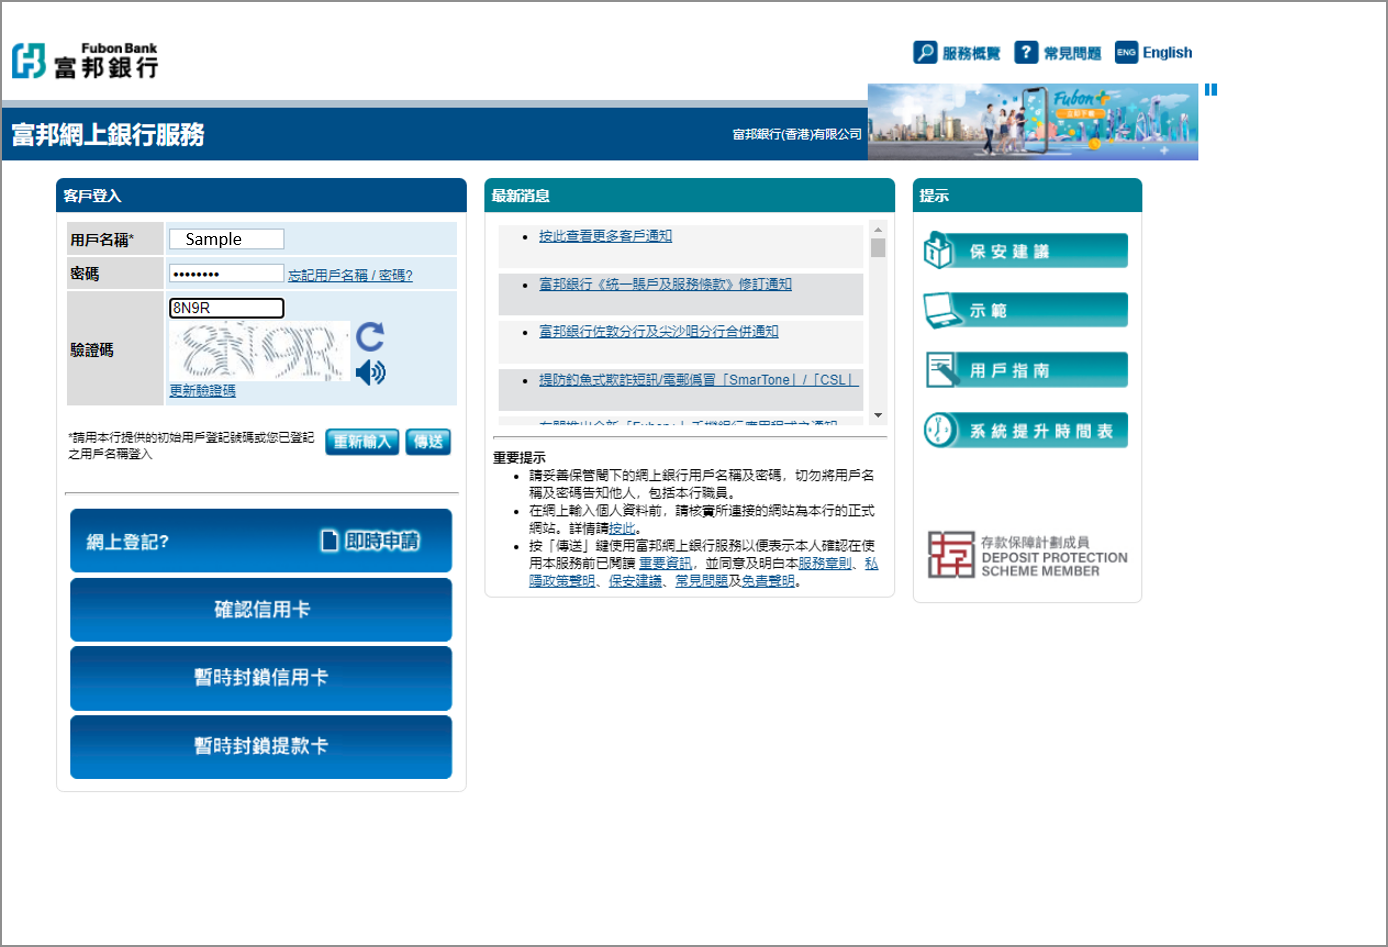Click the 系統提升時間表 button

[1025, 430]
